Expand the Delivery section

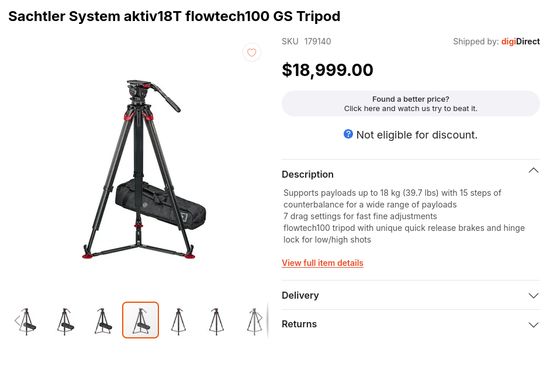[410, 295]
